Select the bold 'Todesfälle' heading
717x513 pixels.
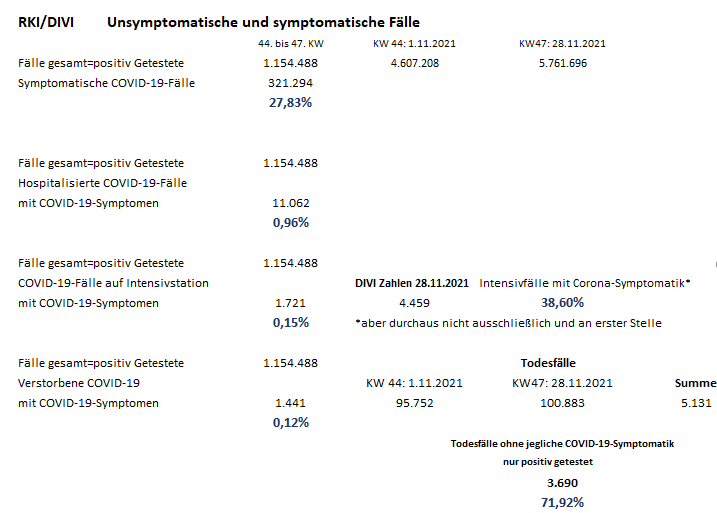click(x=548, y=363)
